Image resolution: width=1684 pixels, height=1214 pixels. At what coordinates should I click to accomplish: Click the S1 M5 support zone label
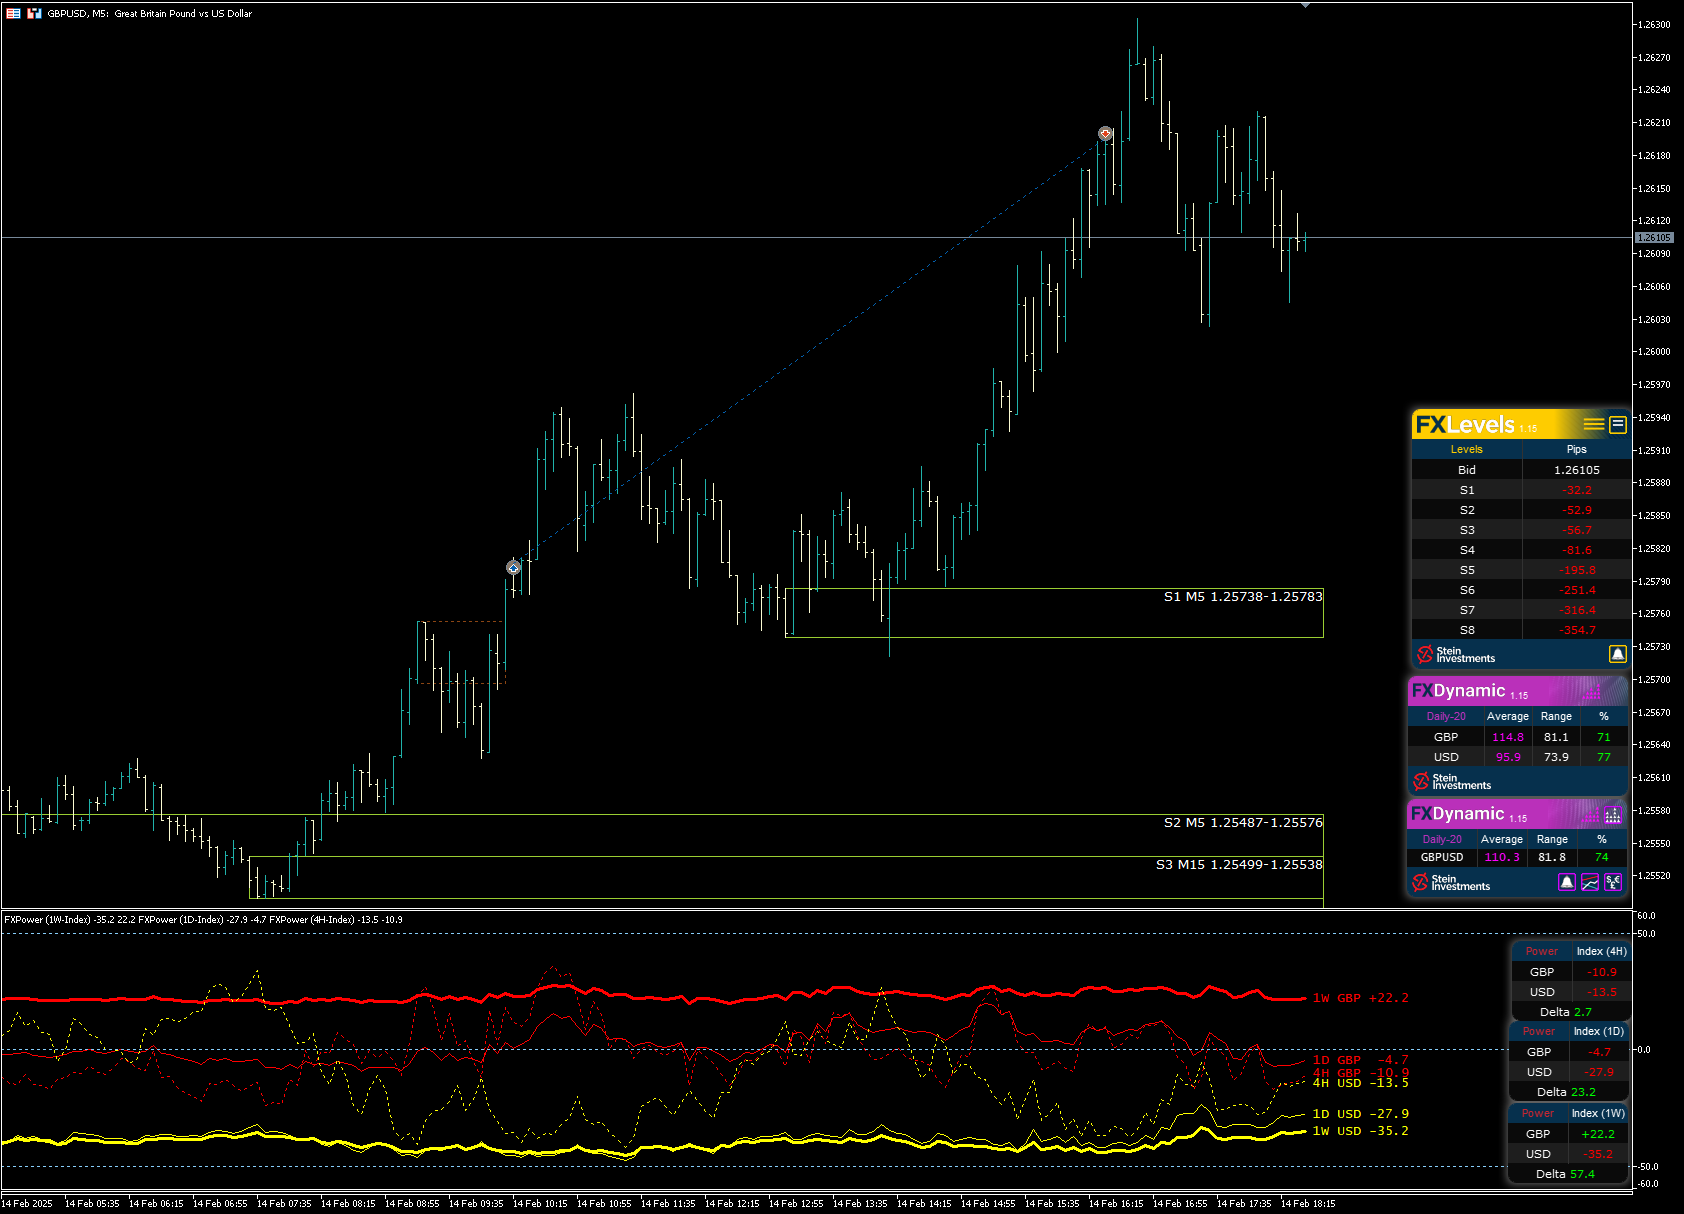click(1243, 597)
